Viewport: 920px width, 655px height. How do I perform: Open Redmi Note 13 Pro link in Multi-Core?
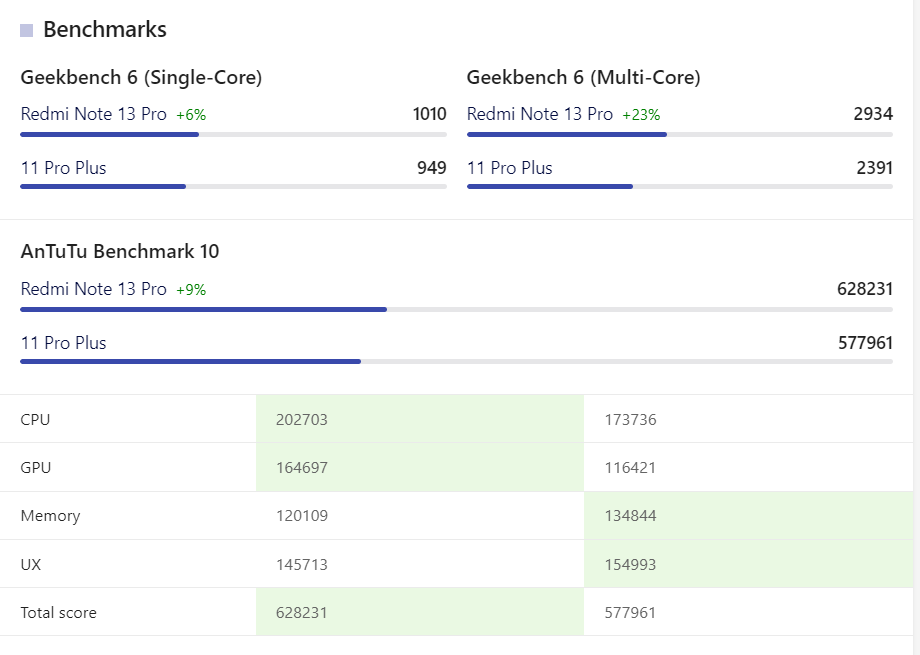click(x=540, y=114)
